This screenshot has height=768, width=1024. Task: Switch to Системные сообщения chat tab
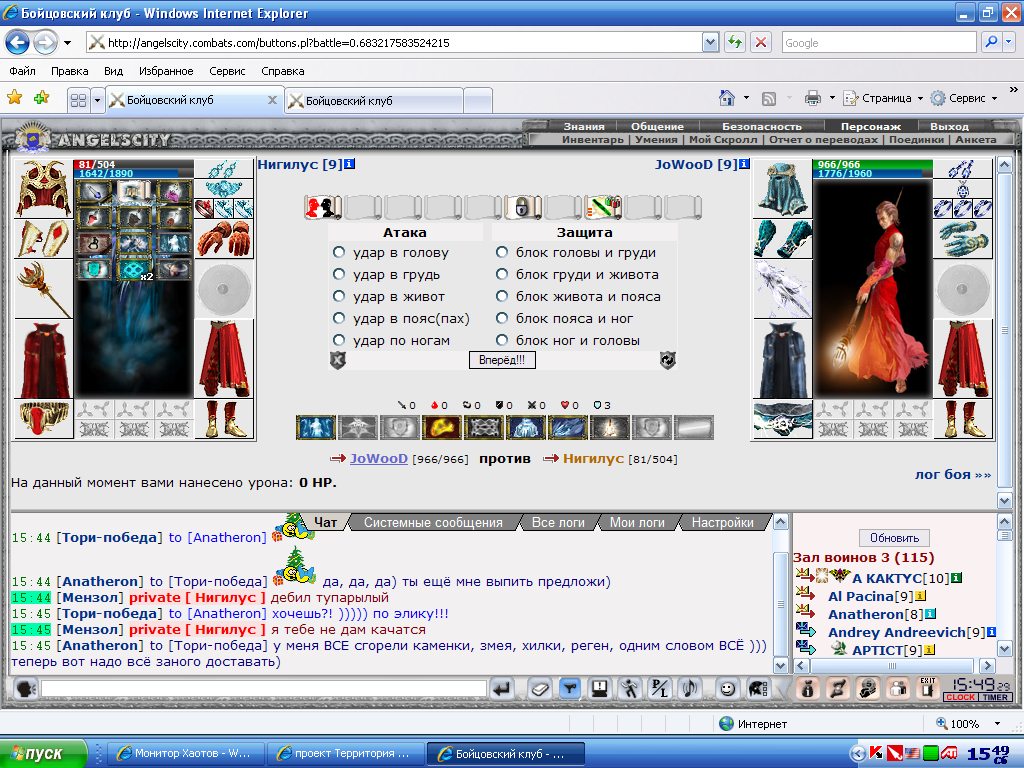point(433,522)
